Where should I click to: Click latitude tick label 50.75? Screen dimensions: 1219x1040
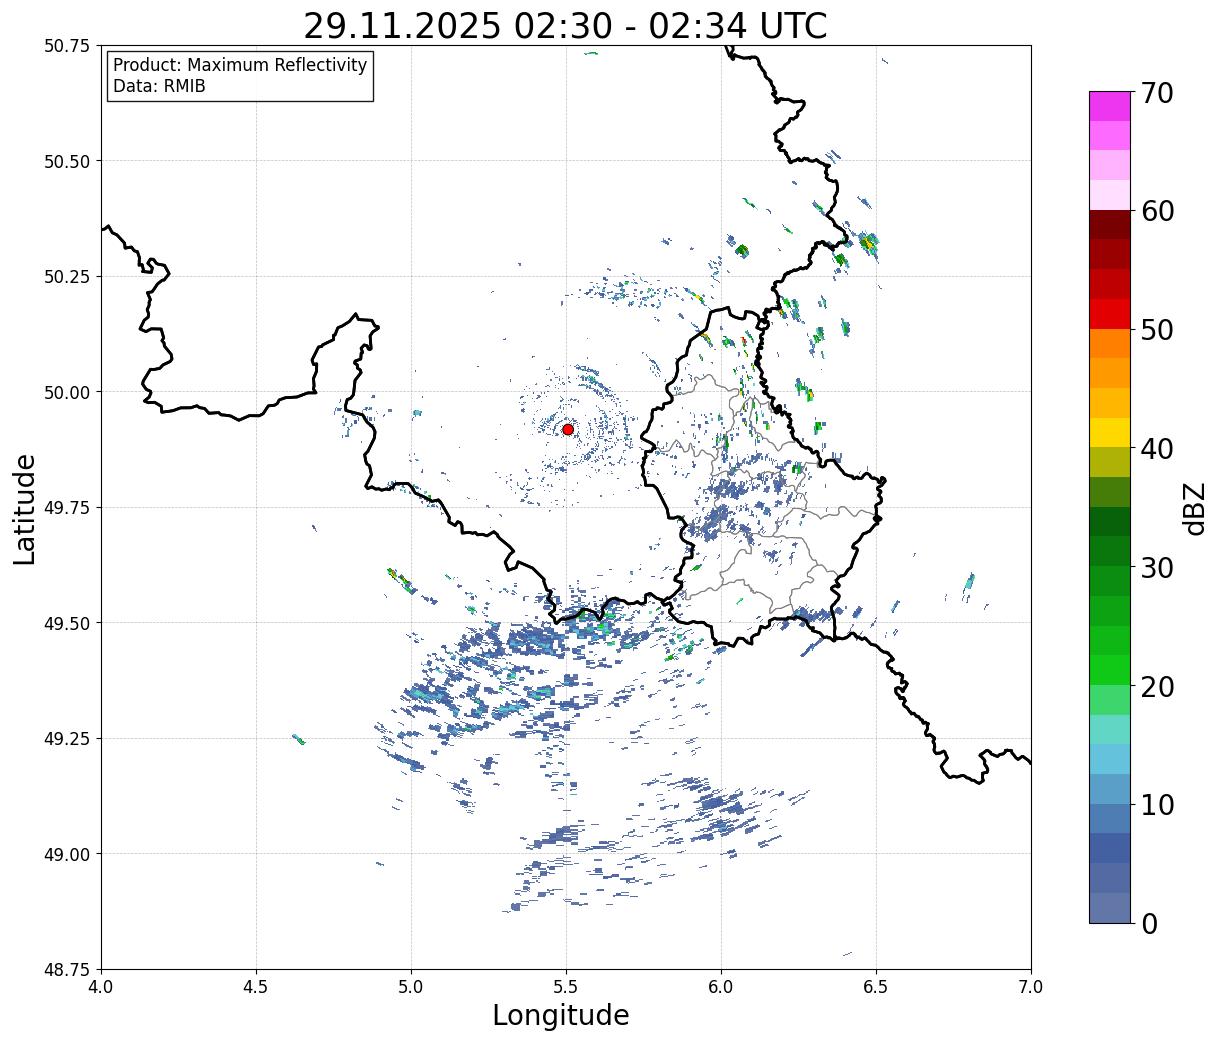[x=67, y=46]
